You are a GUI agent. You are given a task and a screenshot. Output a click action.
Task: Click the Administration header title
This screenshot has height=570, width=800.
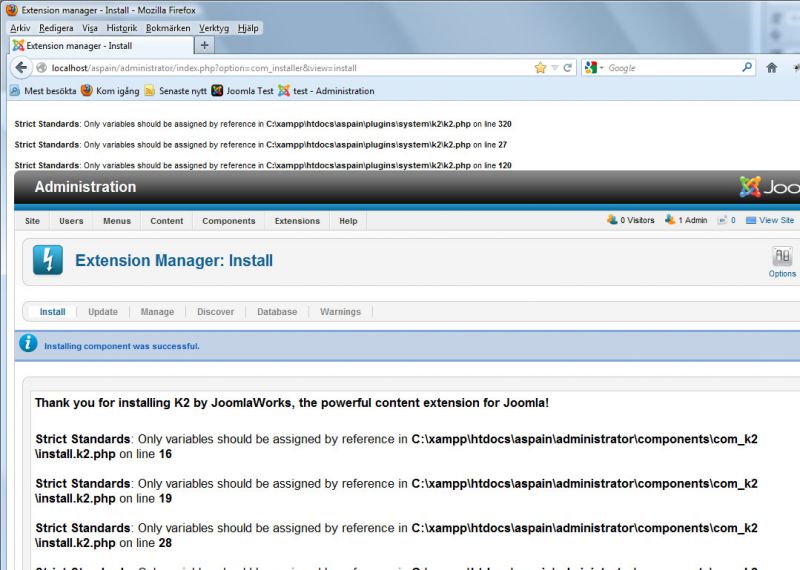[x=85, y=187]
